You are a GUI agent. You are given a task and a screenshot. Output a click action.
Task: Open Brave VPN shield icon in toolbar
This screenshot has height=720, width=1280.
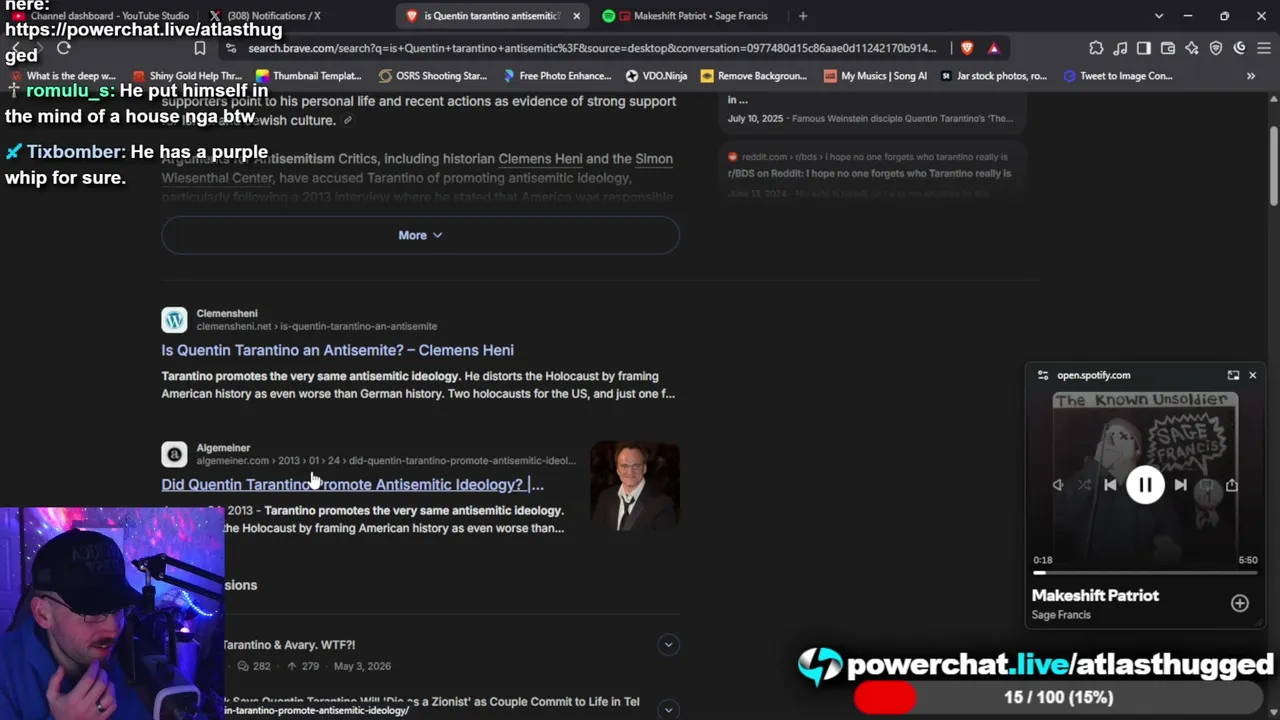1216,48
